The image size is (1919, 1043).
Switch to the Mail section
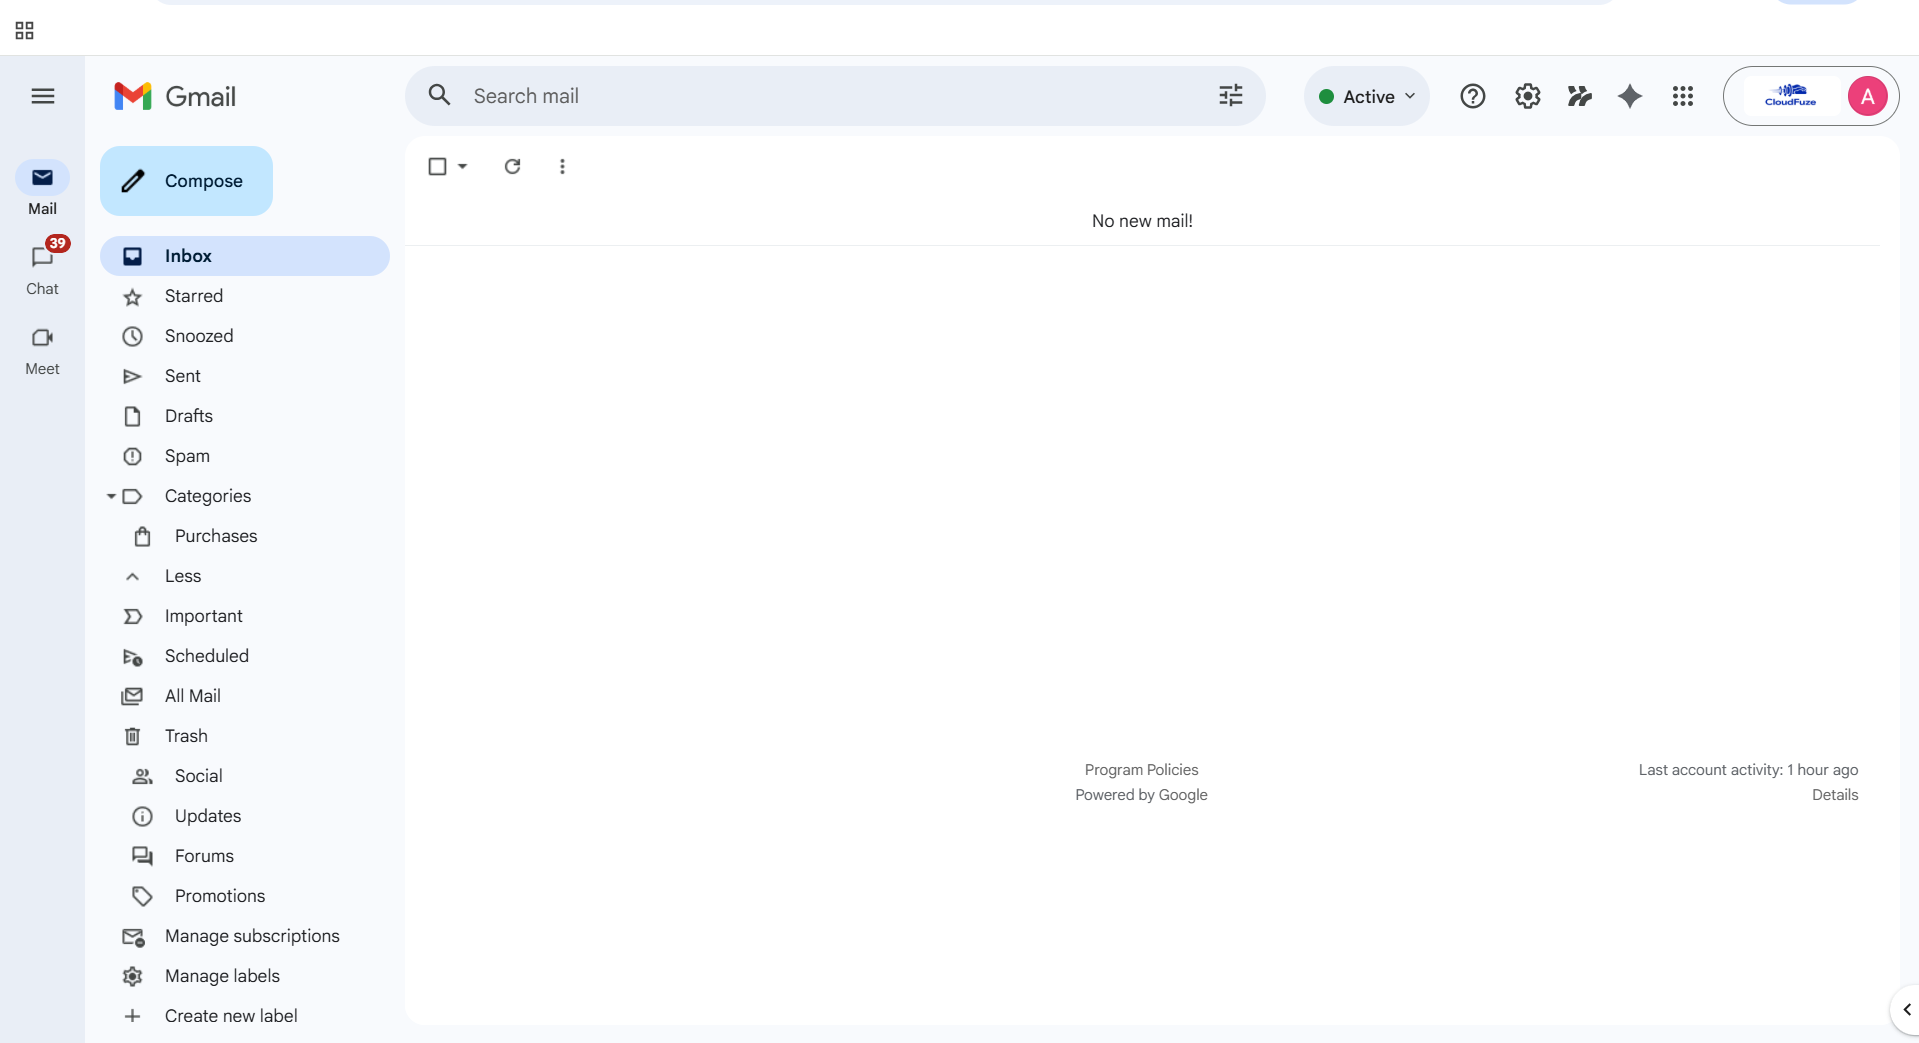click(x=42, y=187)
